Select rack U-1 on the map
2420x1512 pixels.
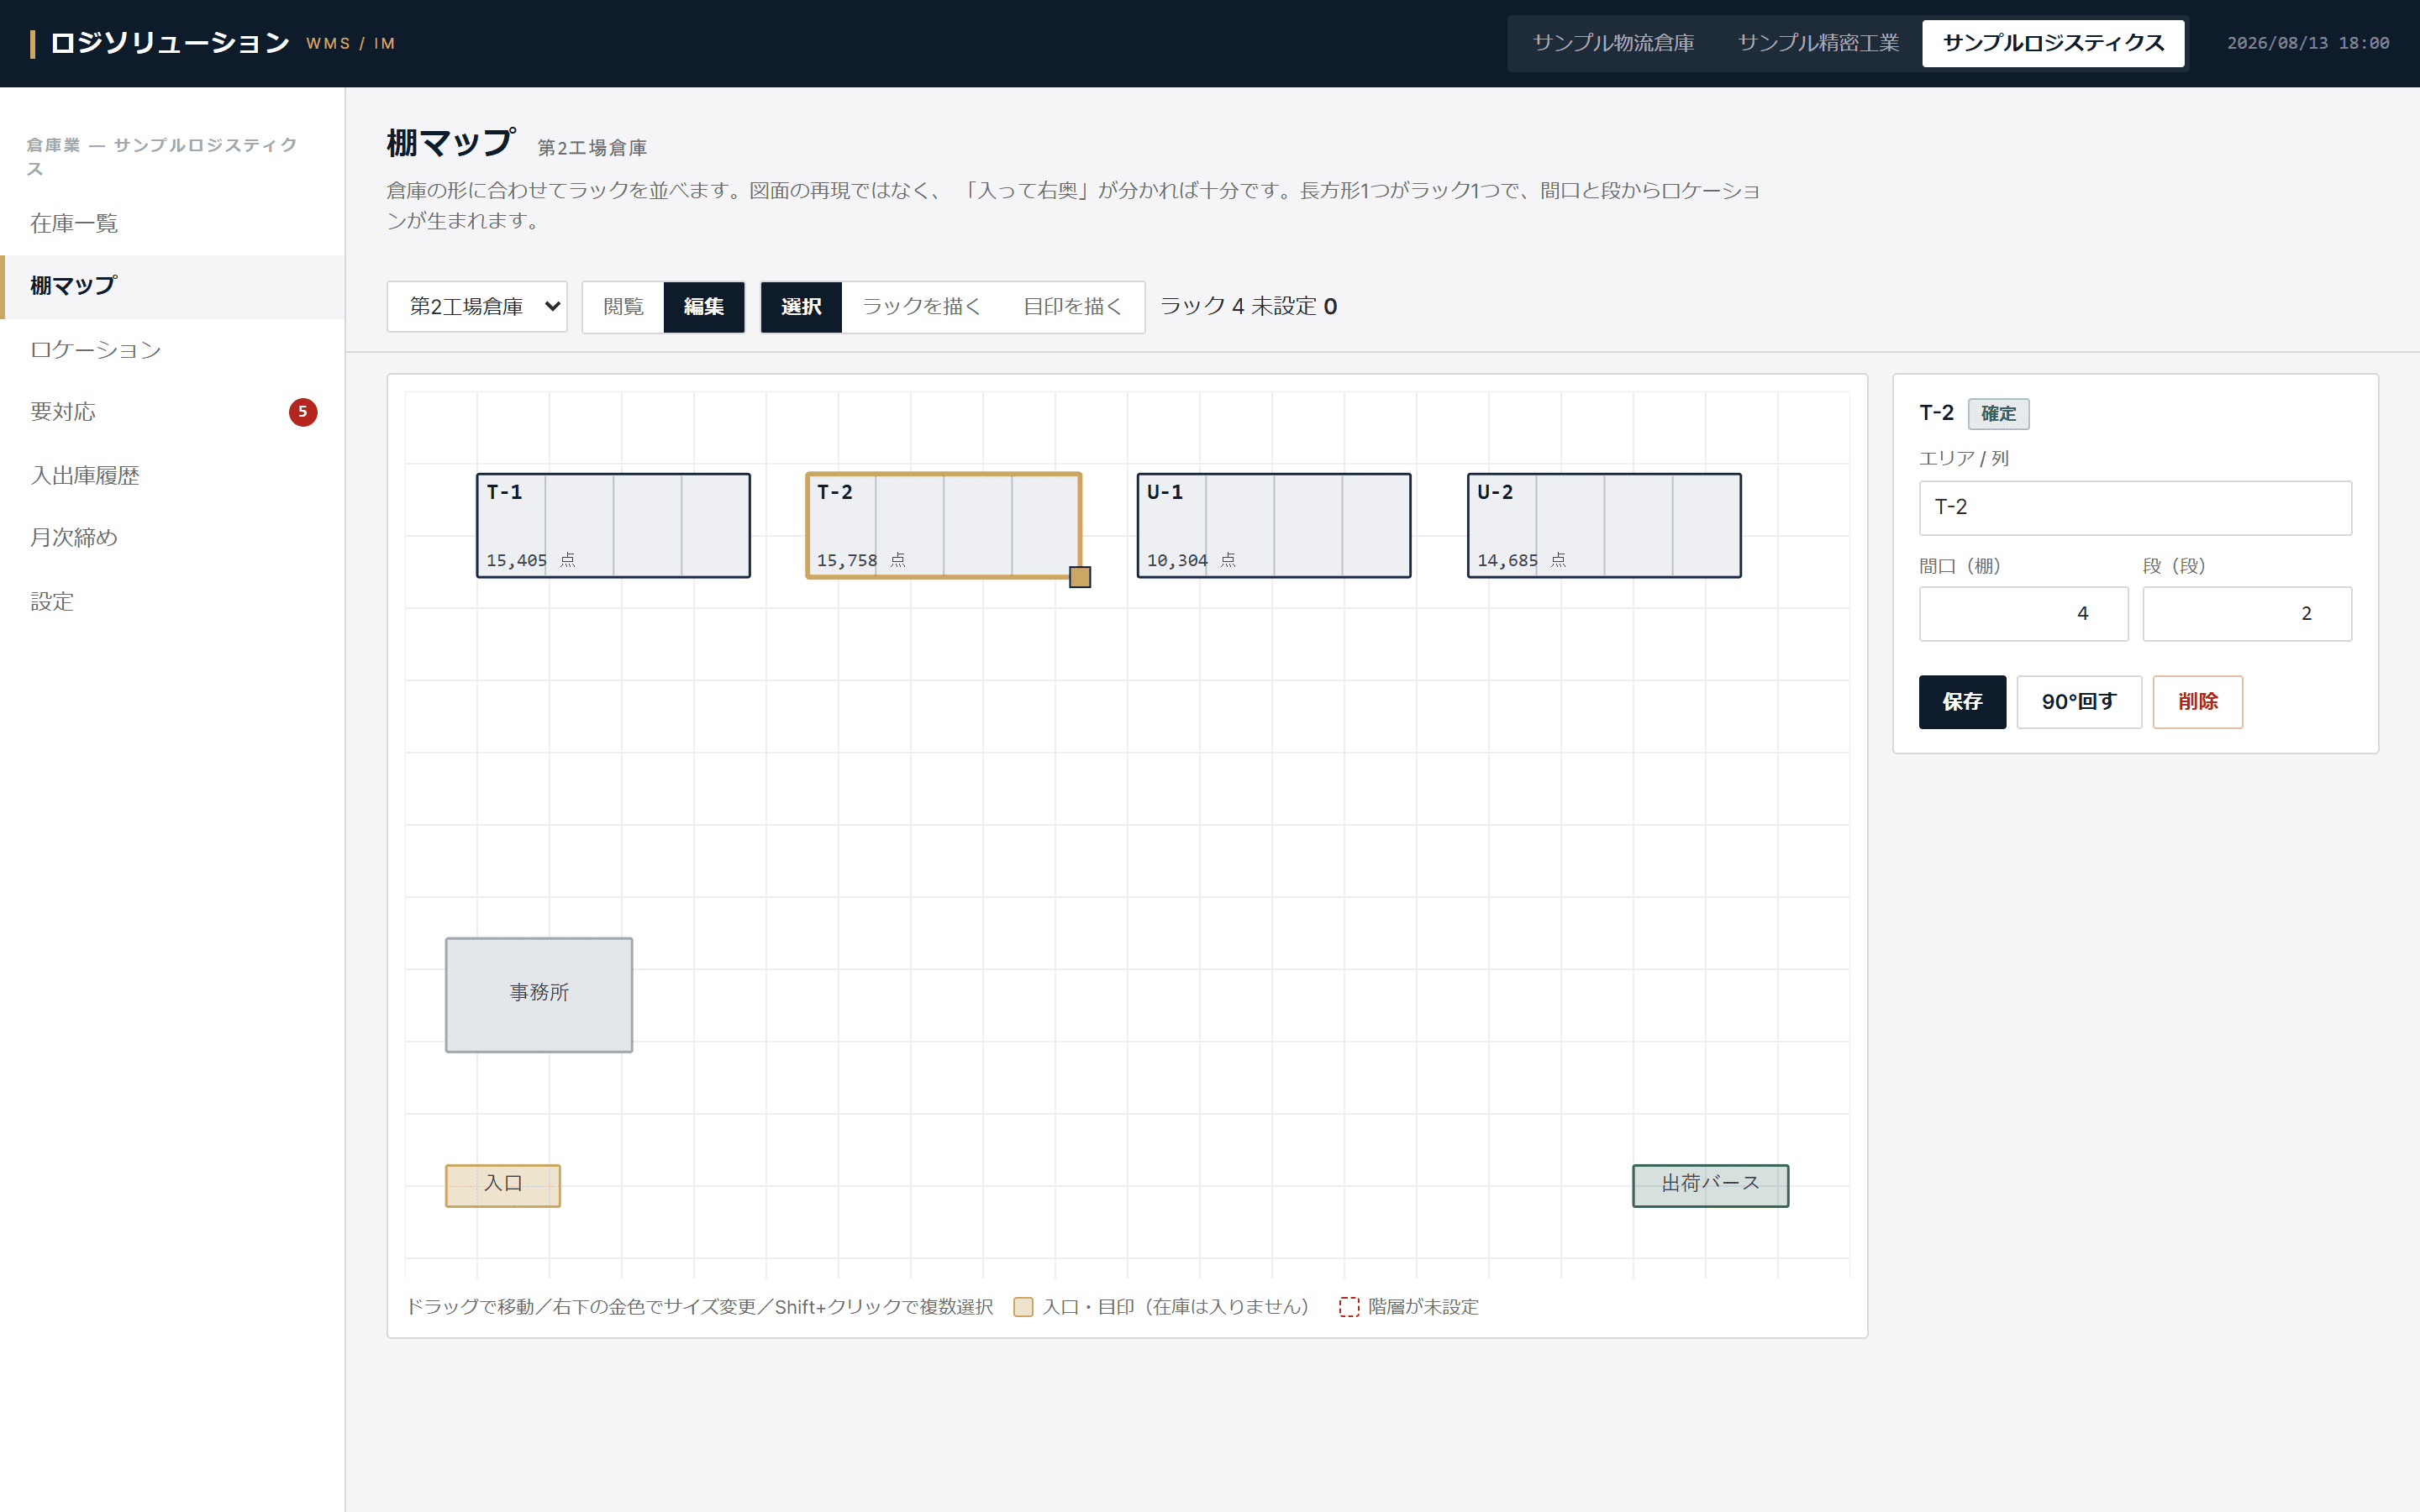pos(1274,526)
